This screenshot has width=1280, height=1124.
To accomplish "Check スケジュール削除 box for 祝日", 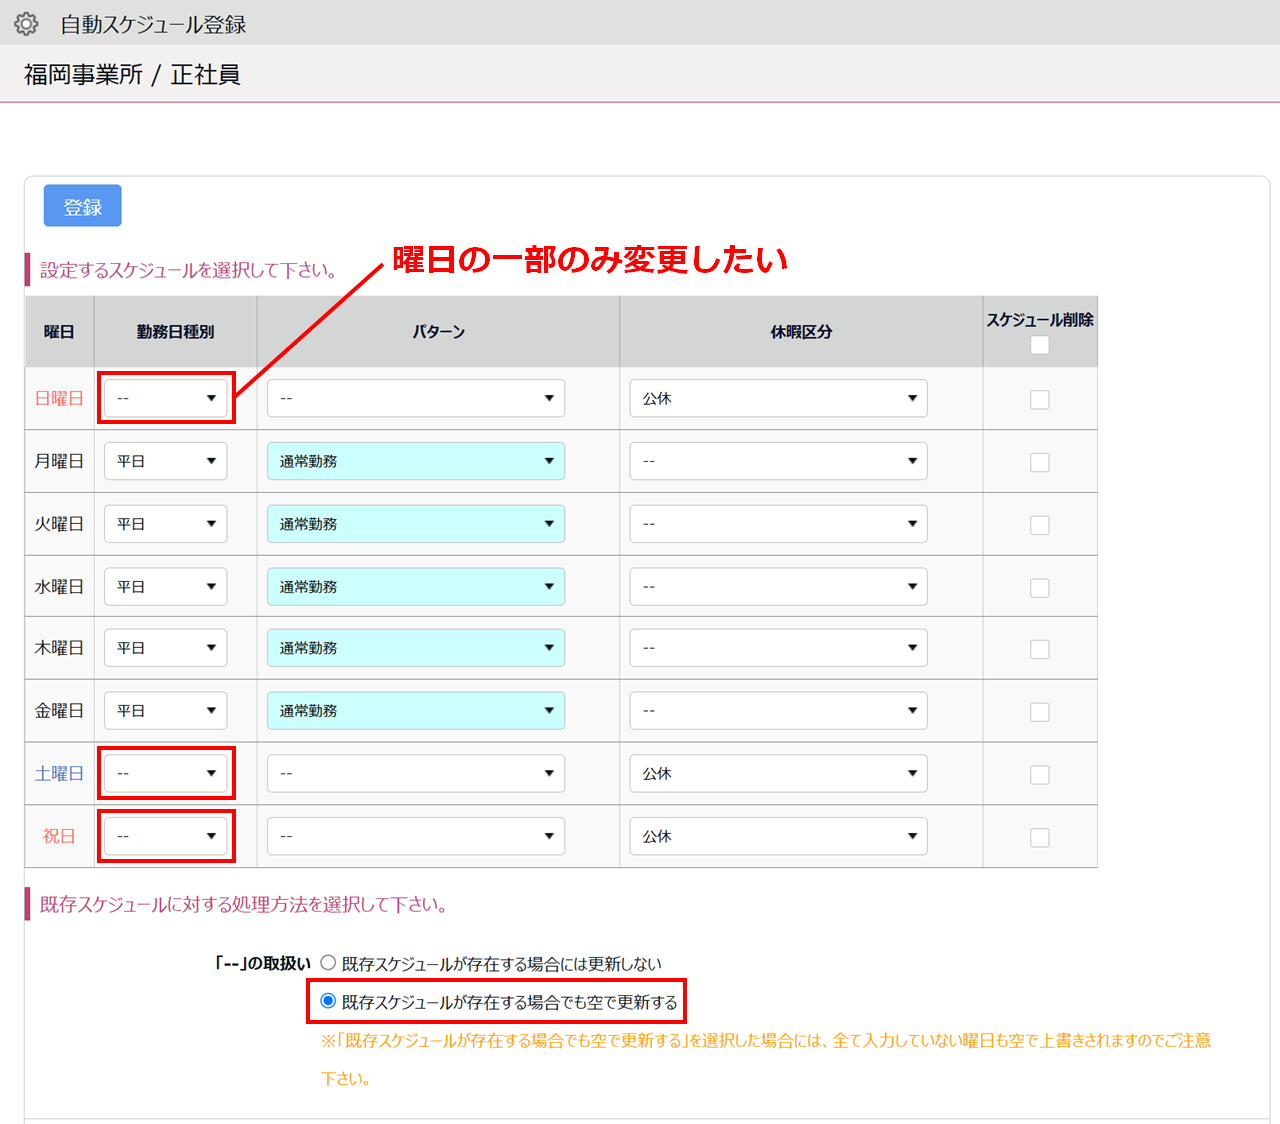I will [1040, 838].
